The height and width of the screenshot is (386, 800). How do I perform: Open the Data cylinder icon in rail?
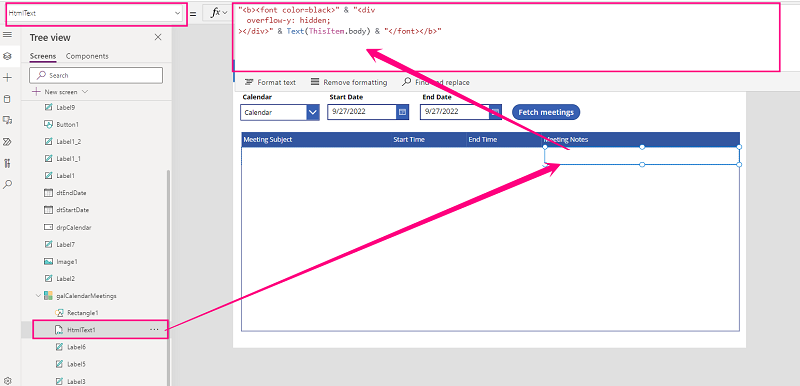coord(7,99)
